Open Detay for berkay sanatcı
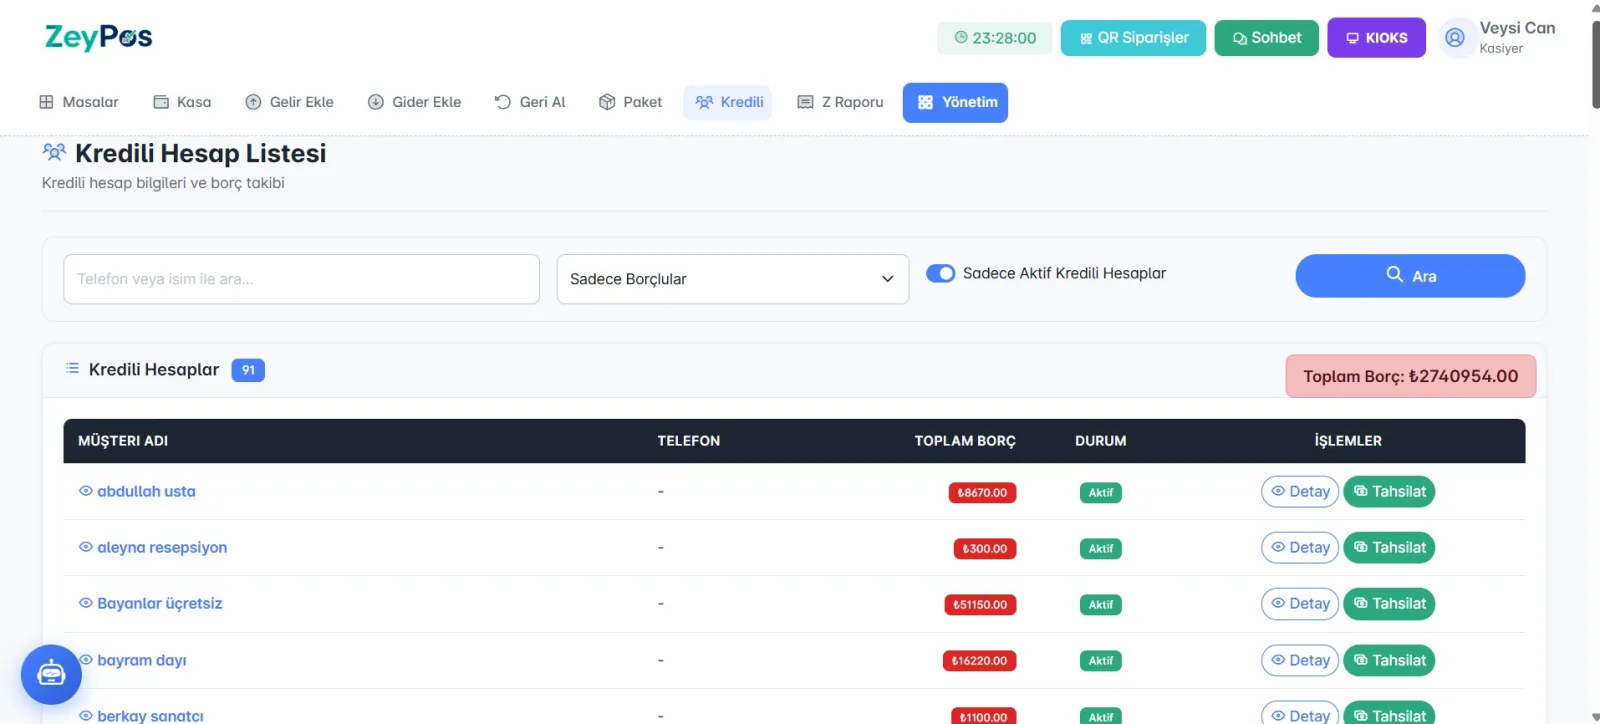Screen dimensions: 1600x724 tap(1300, 714)
